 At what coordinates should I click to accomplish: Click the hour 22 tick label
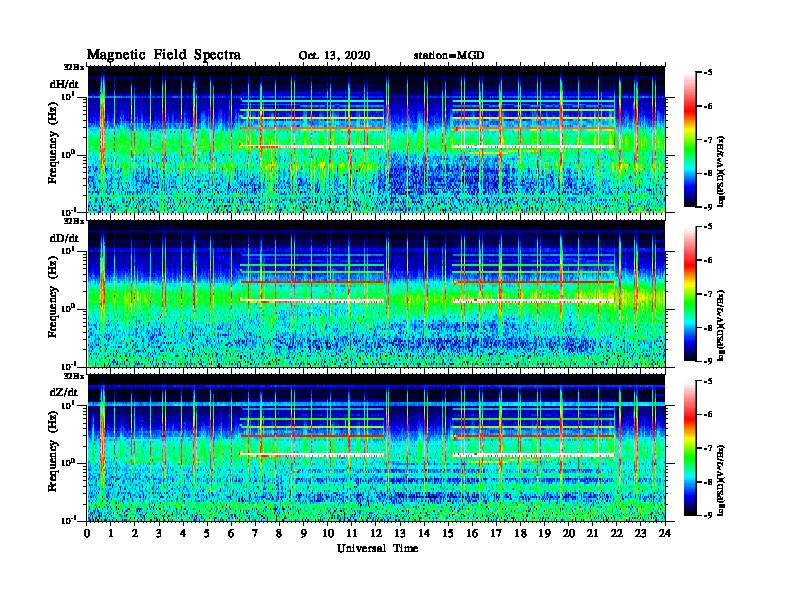617,533
